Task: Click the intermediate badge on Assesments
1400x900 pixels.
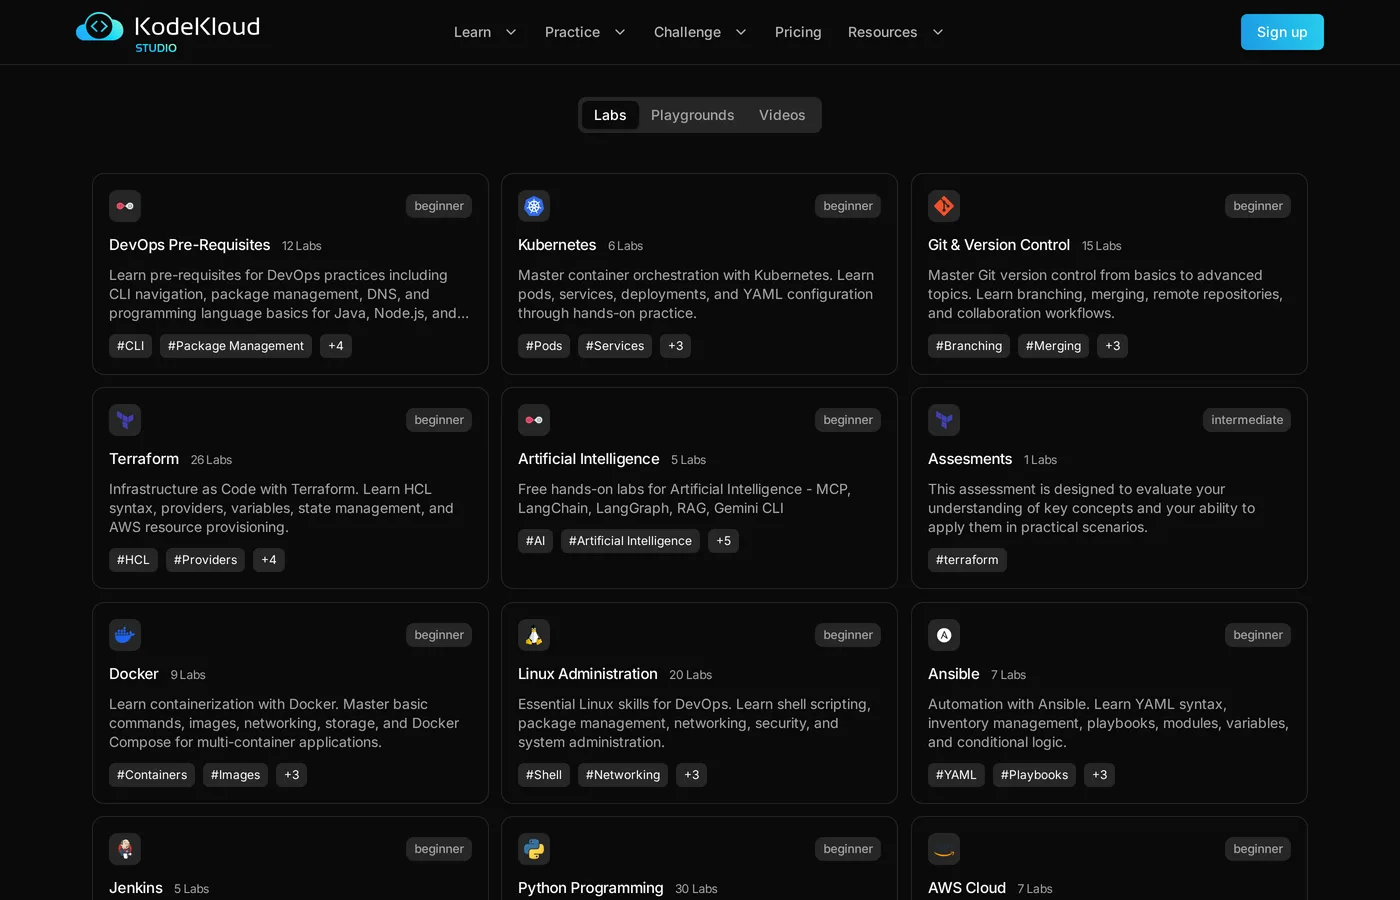Action: 1247,420
